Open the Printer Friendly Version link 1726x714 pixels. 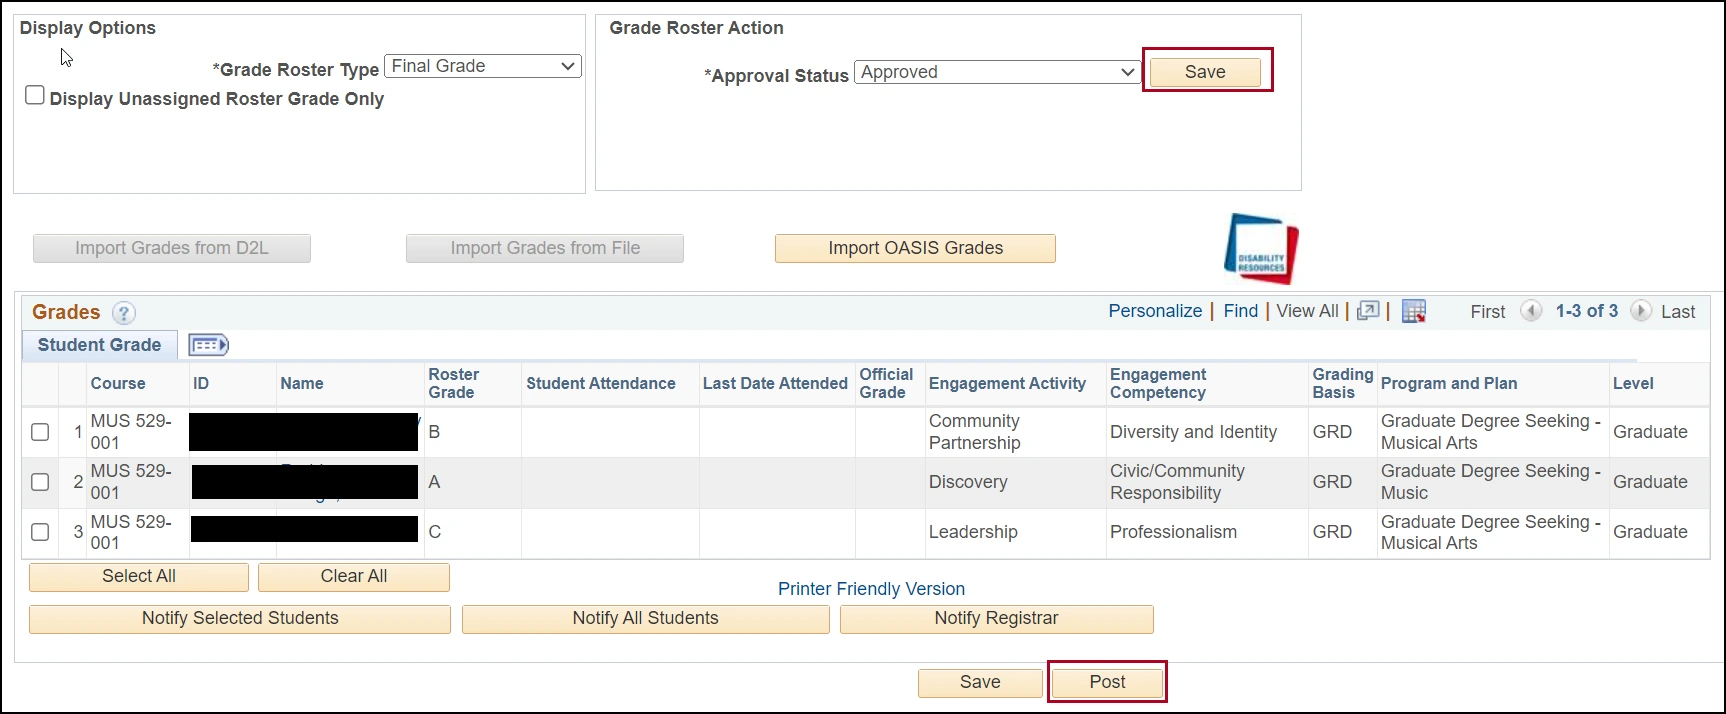coord(871,589)
